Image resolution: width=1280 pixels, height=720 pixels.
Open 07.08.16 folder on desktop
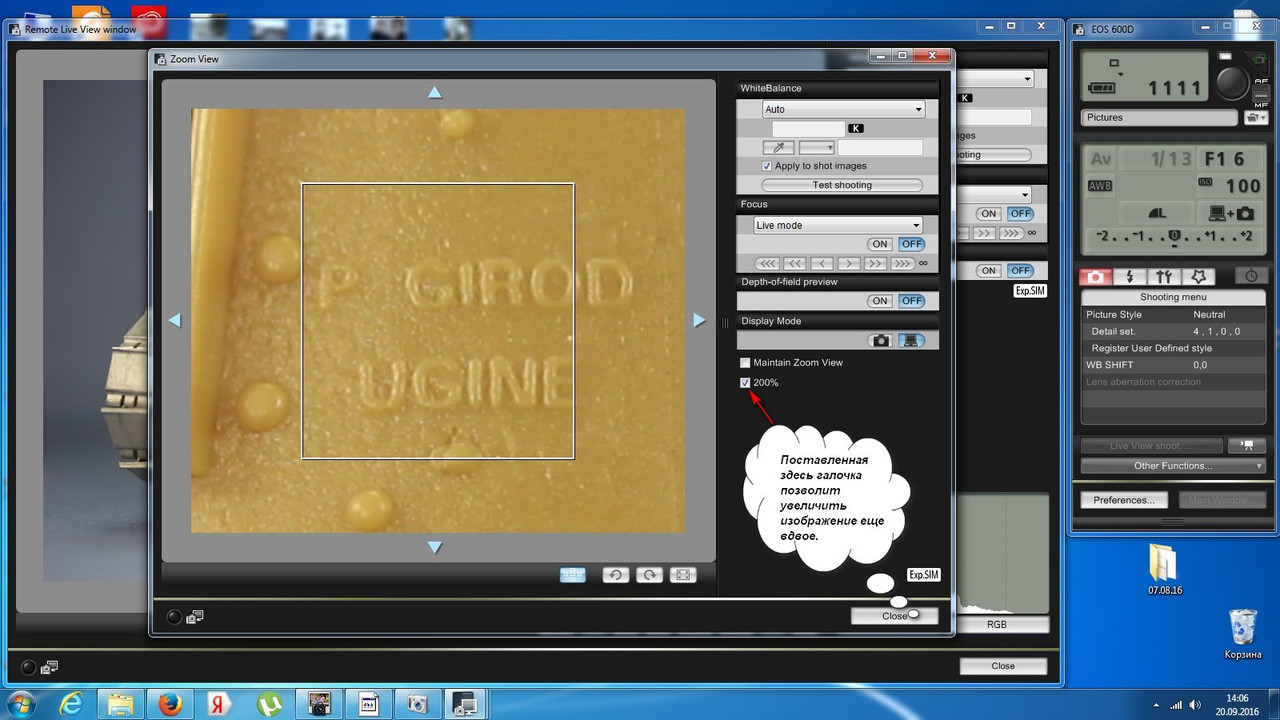[x=1165, y=570]
